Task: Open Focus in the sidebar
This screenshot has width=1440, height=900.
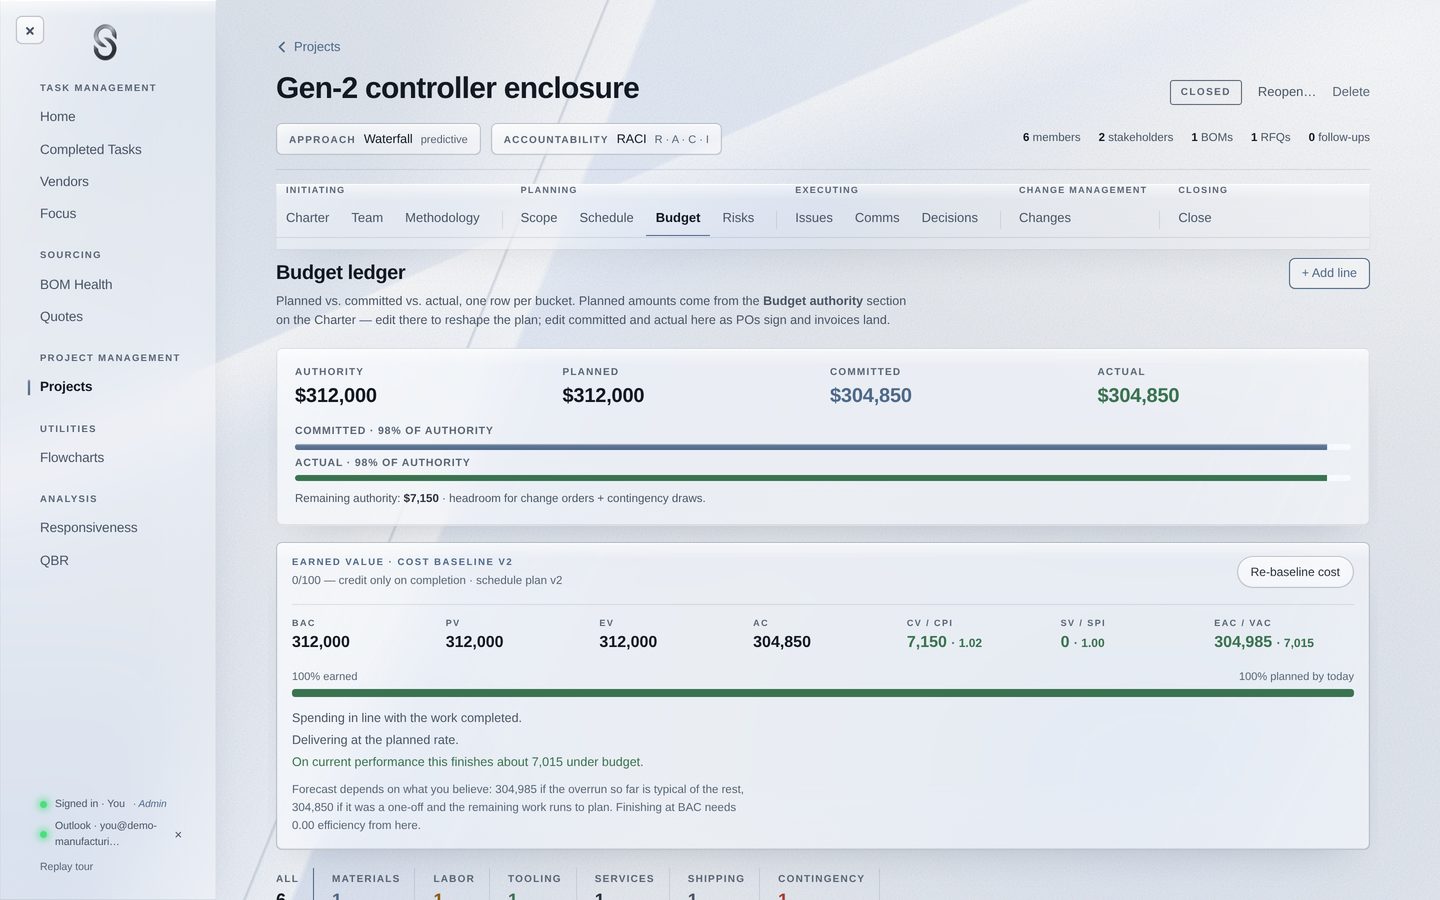Action: [x=58, y=213]
